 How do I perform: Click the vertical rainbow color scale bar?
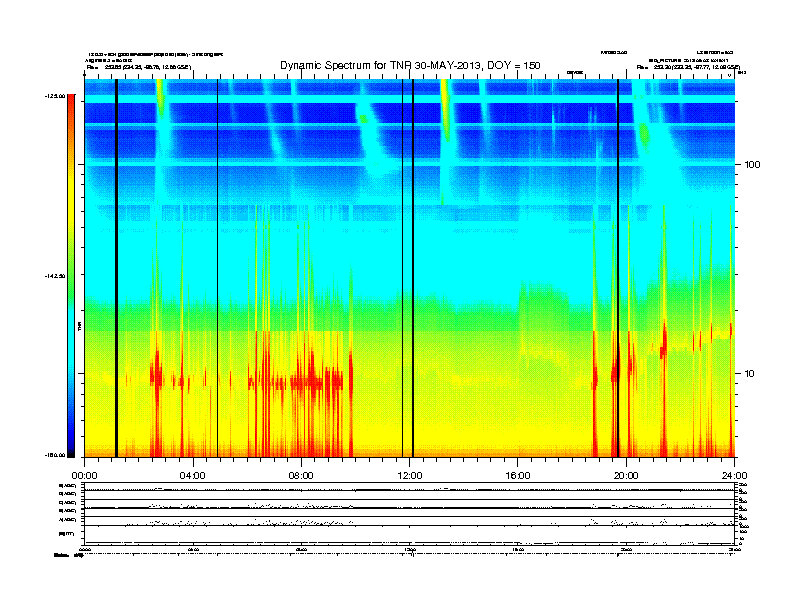(x=71, y=276)
